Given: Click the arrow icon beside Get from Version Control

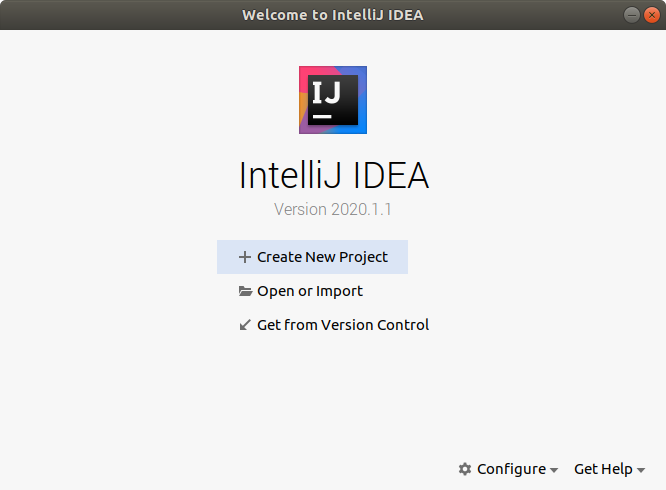Looking at the screenshot, I should pyautogui.click(x=245, y=325).
